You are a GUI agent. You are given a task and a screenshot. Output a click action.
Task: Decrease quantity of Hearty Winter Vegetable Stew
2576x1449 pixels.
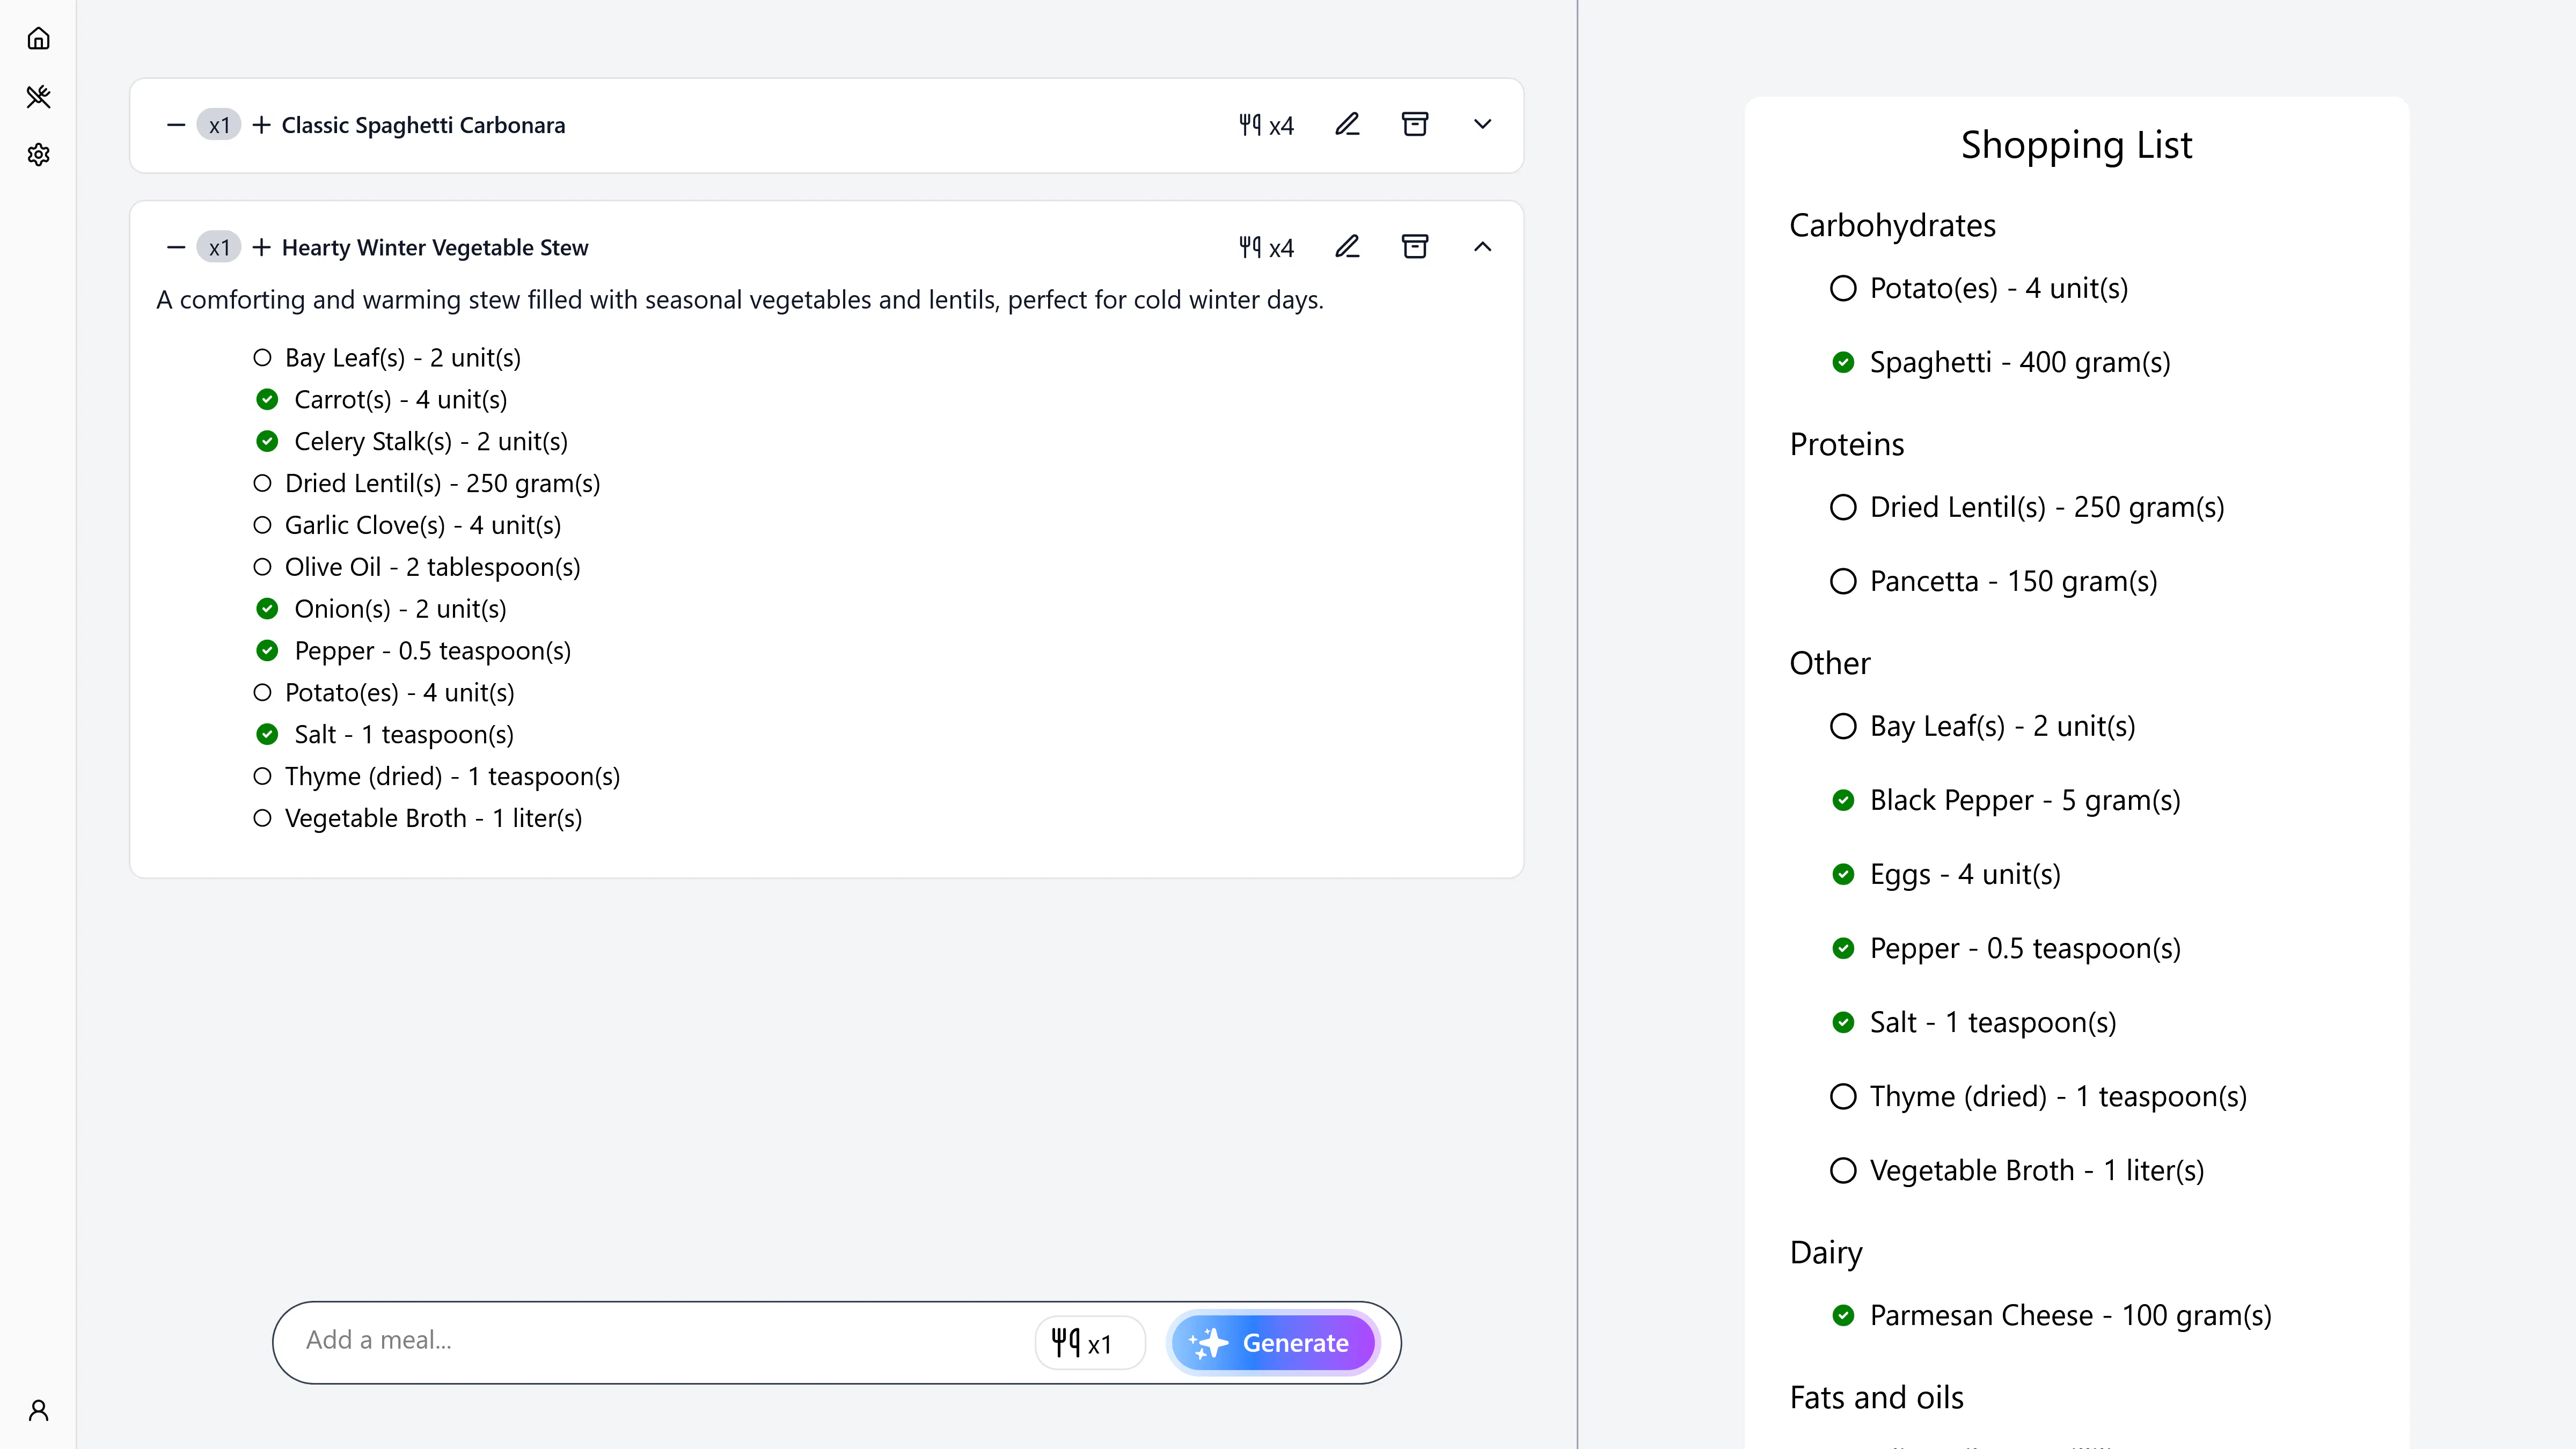176,247
